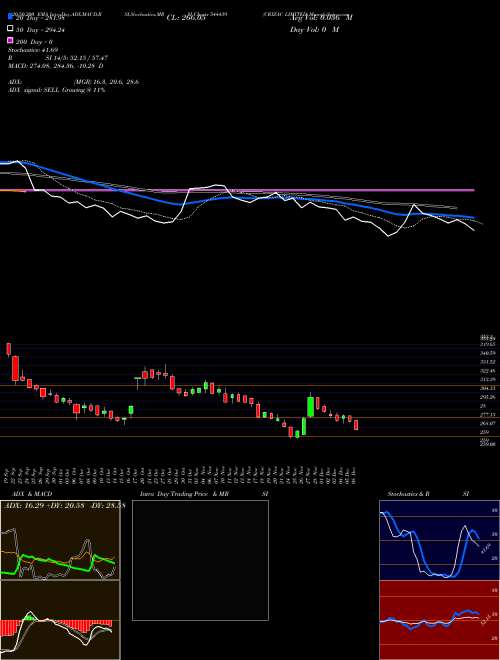The width and height of the screenshot is (500, 660).
Task: Select the 'Stochastics: 41.69' readout
Action: [32, 50]
